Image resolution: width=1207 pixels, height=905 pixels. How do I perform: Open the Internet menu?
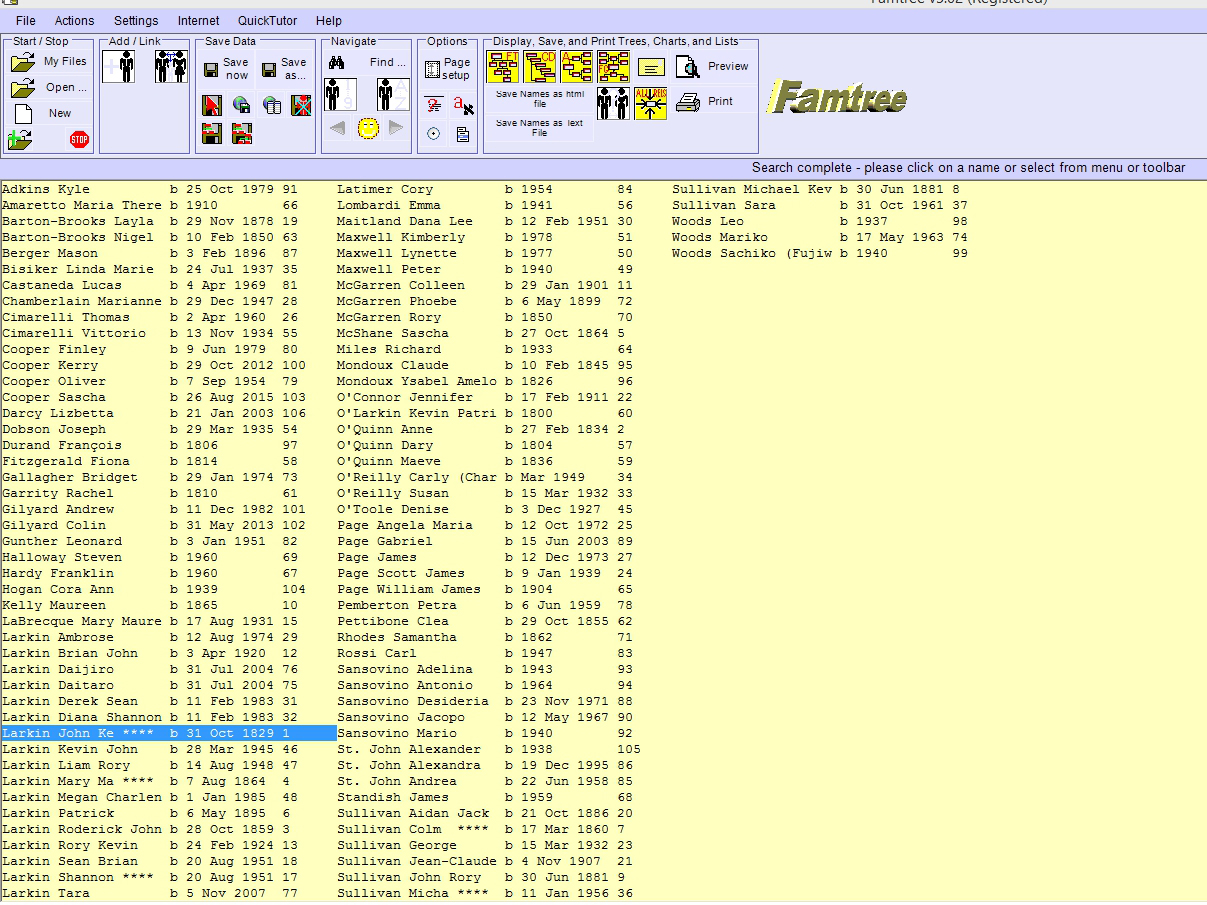(x=199, y=21)
